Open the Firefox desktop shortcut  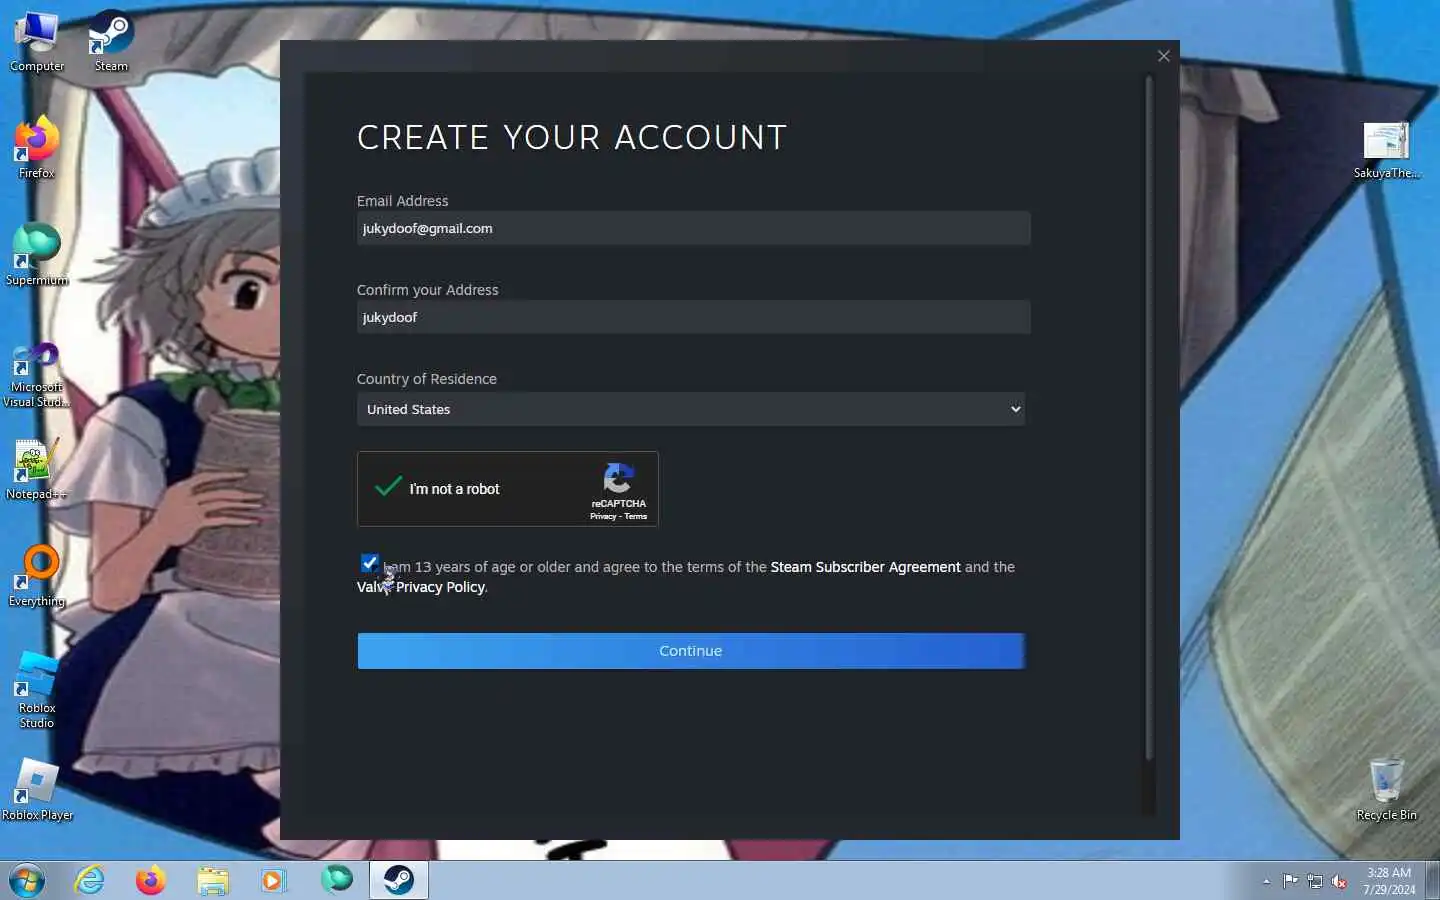click(37, 148)
